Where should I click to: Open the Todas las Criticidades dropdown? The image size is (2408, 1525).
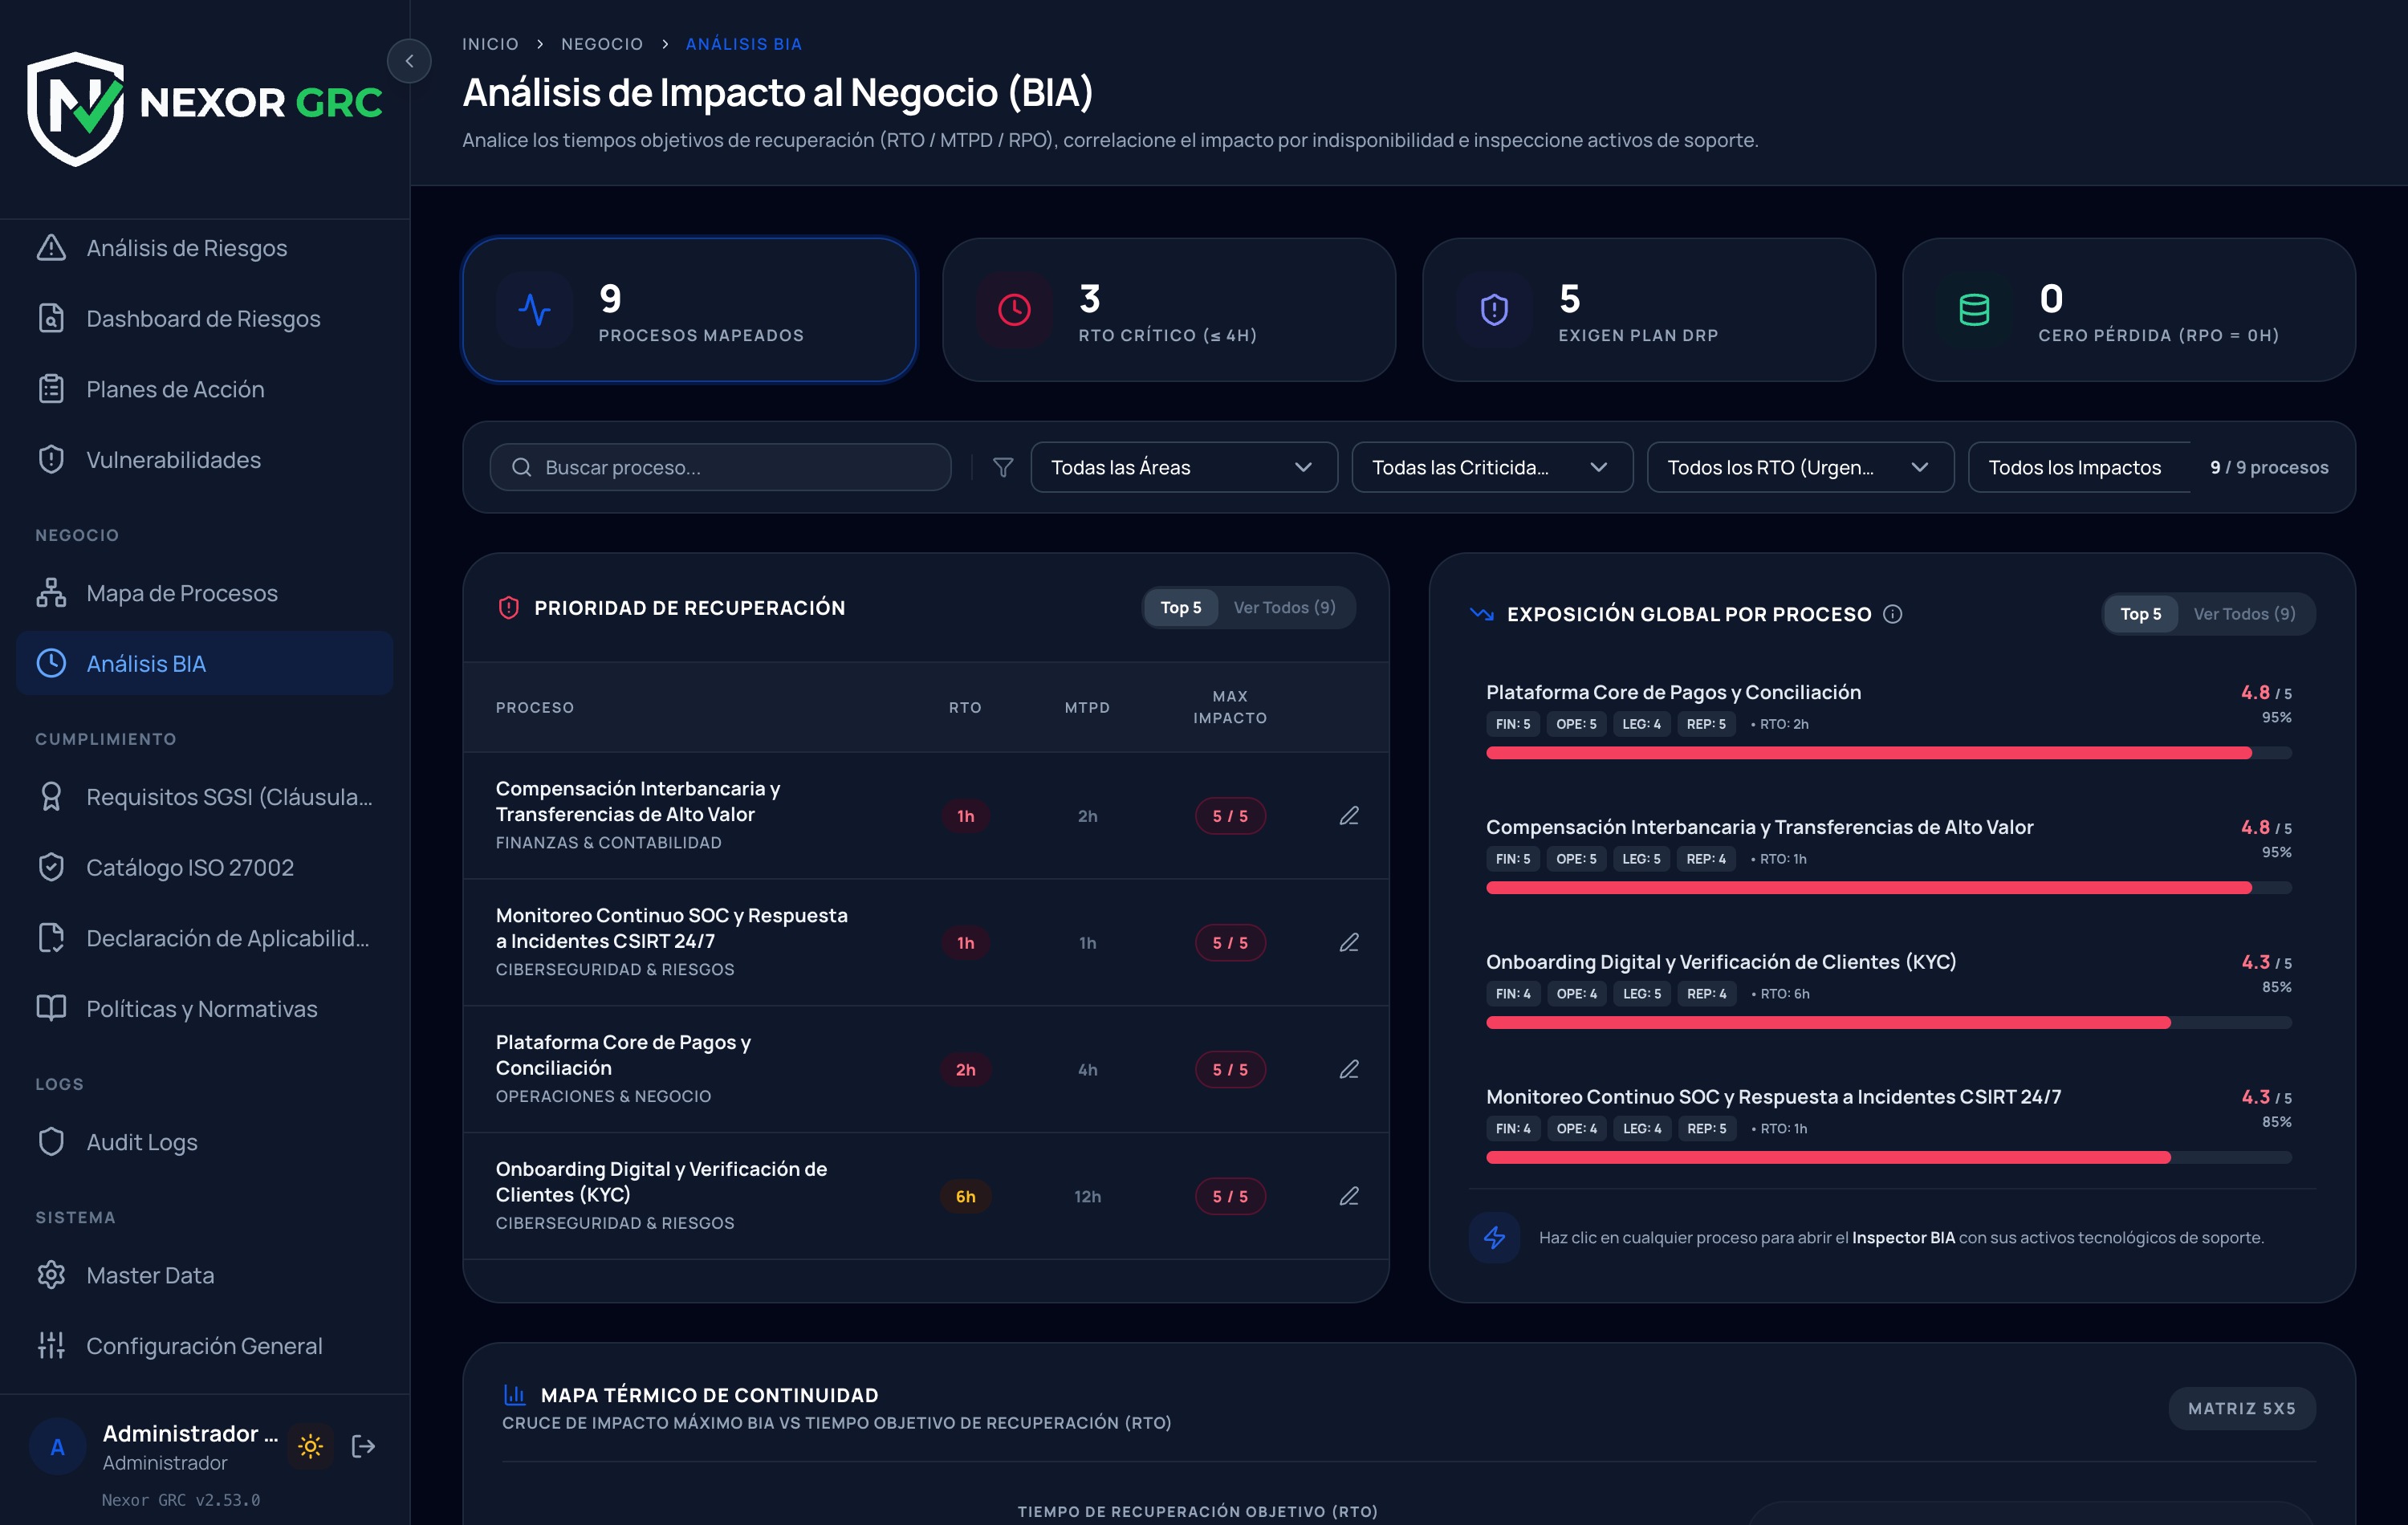coord(1492,467)
